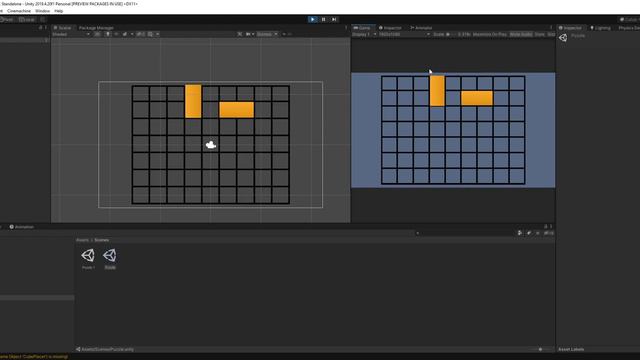The width and height of the screenshot is (640, 360).
Task: Select the vertical orange block in Scene view
Action: pyautogui.click(x=193, y=101)
